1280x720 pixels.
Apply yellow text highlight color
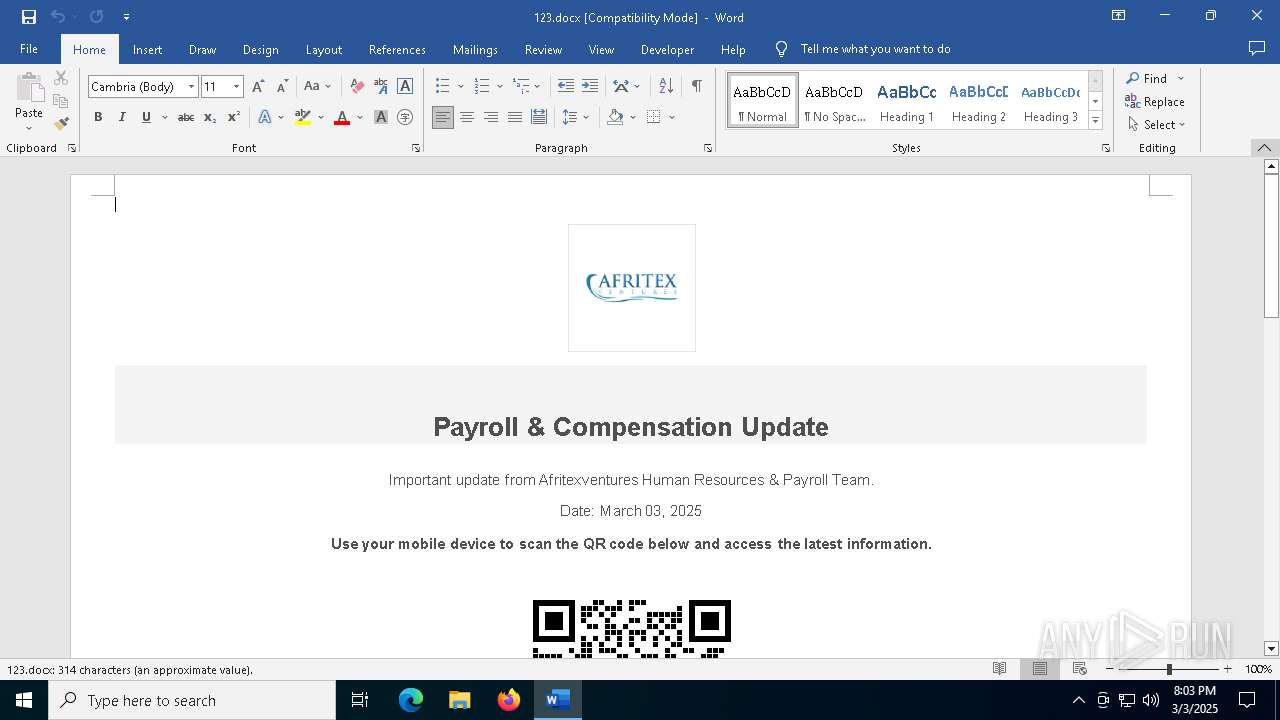303,117
